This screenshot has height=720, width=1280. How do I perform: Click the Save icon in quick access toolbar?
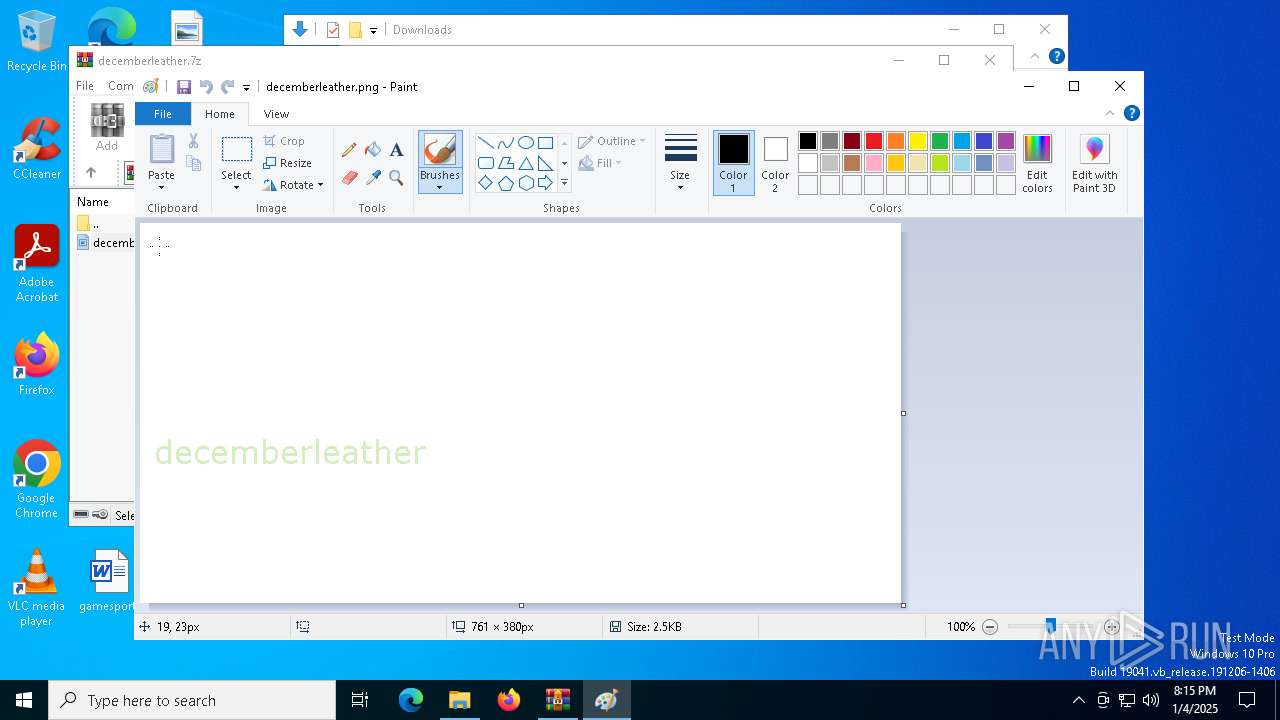(x=184, y=87)
